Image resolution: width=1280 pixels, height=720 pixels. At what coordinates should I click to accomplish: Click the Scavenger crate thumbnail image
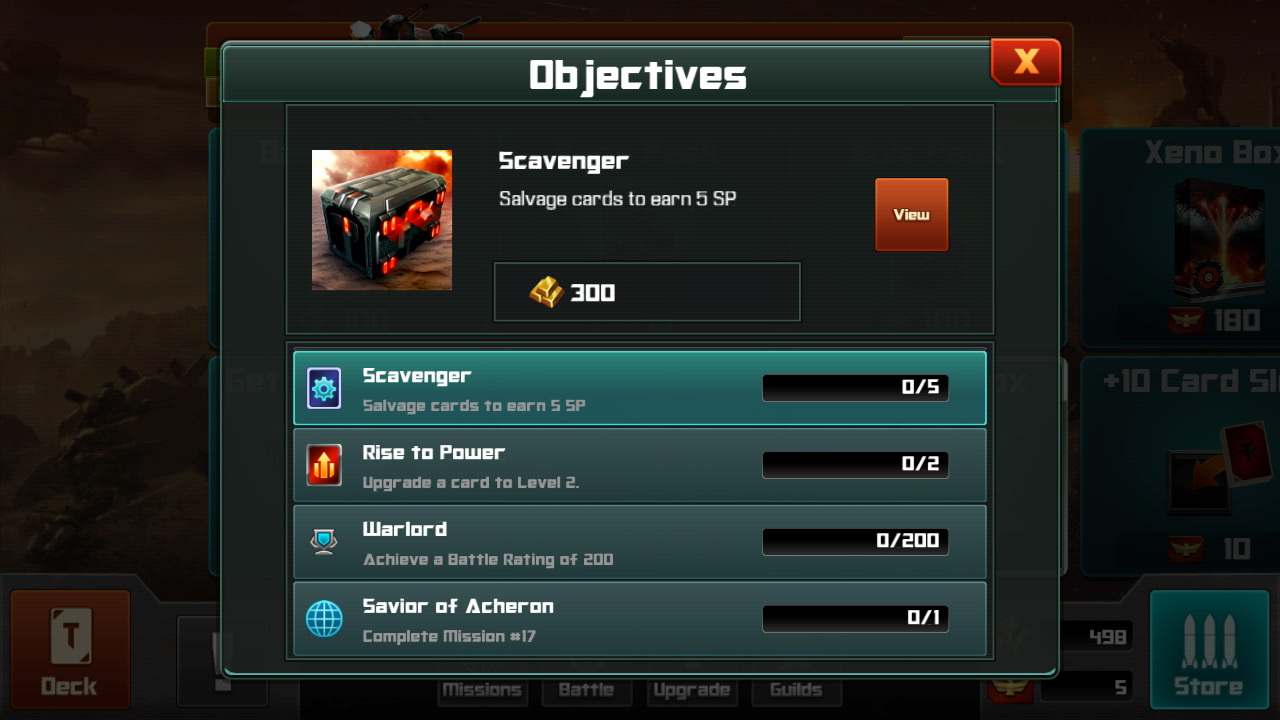[382, 220]
